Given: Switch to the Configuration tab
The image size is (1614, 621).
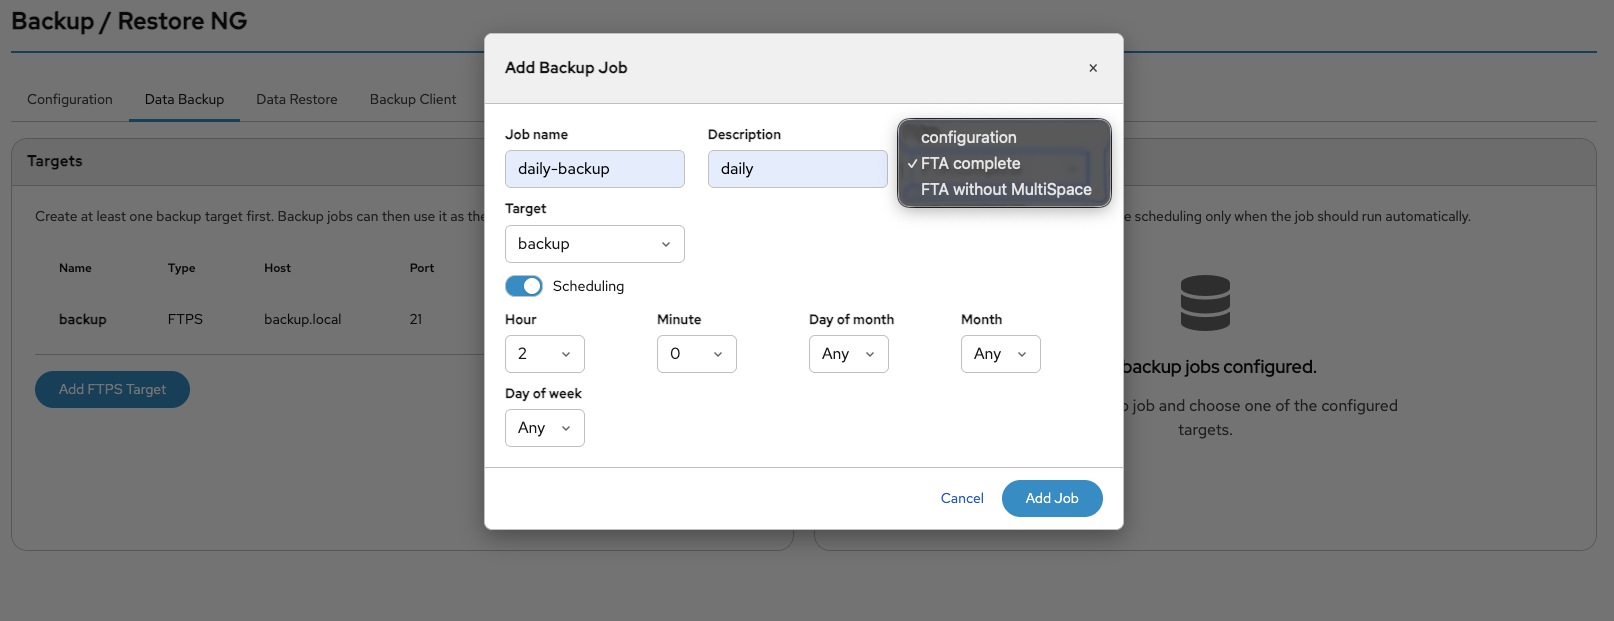Looking at the screenshot, I should [70, 99].
